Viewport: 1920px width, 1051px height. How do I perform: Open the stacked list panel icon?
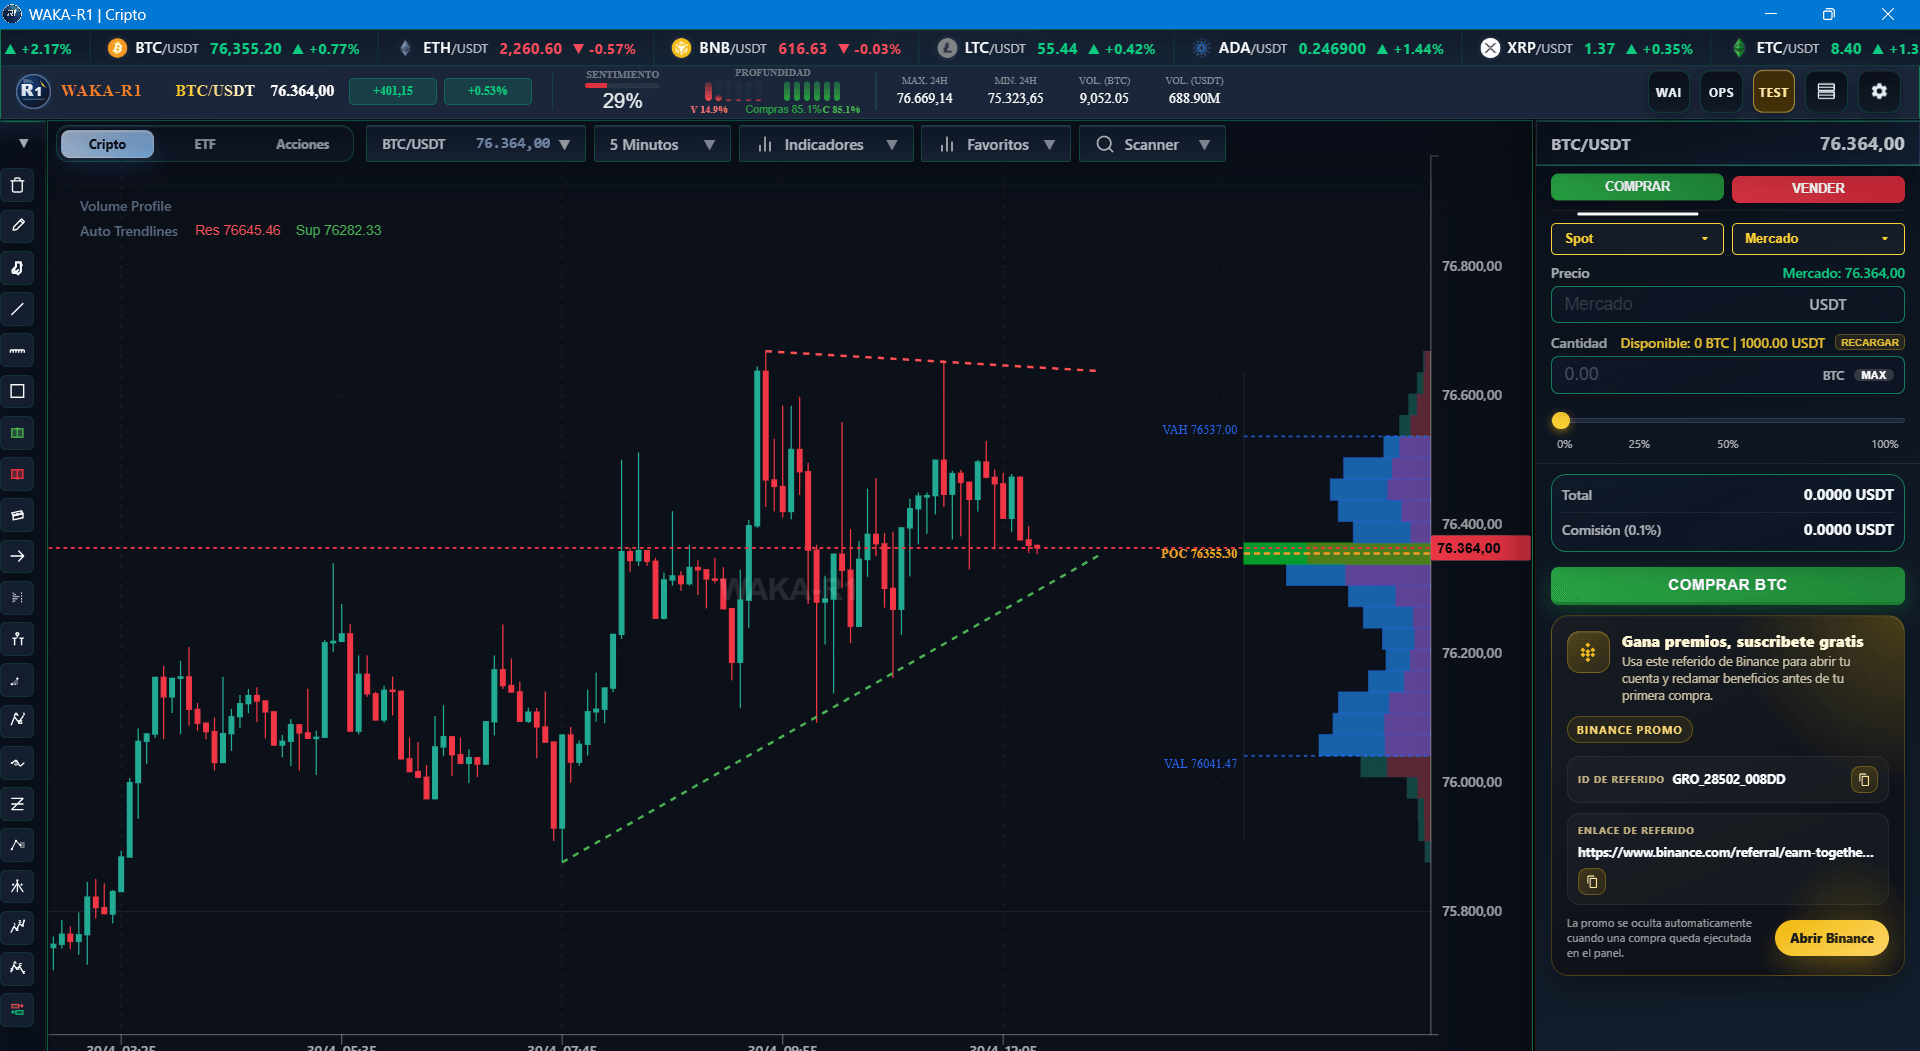pyautogui.click(x=1826, y=92)
